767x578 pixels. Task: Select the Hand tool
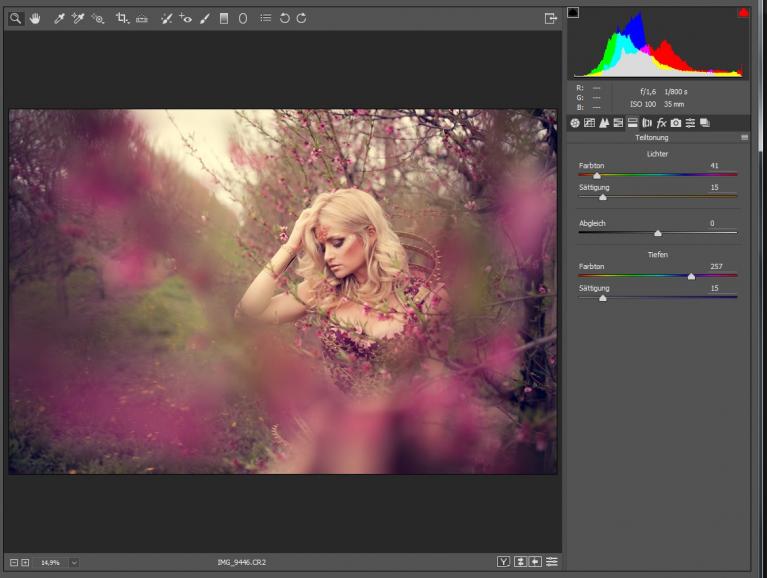point(35,19)
